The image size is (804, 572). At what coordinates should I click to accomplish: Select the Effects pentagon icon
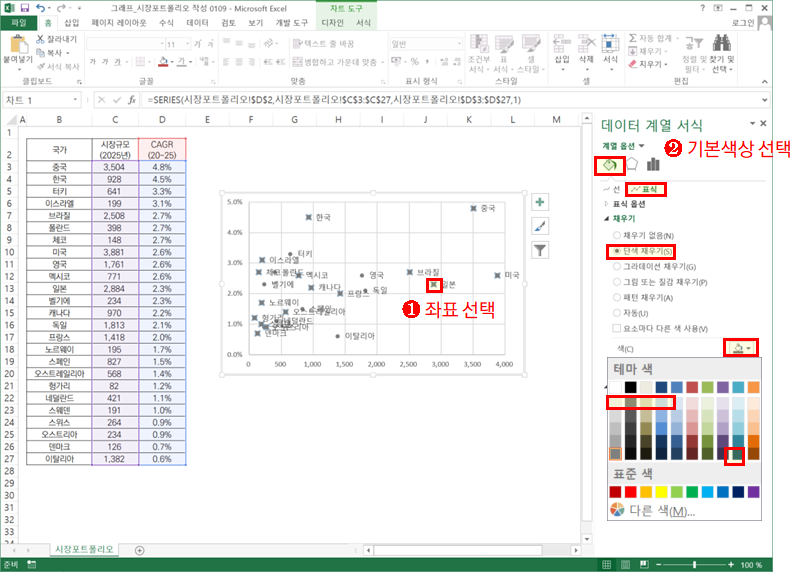[632, 165]
